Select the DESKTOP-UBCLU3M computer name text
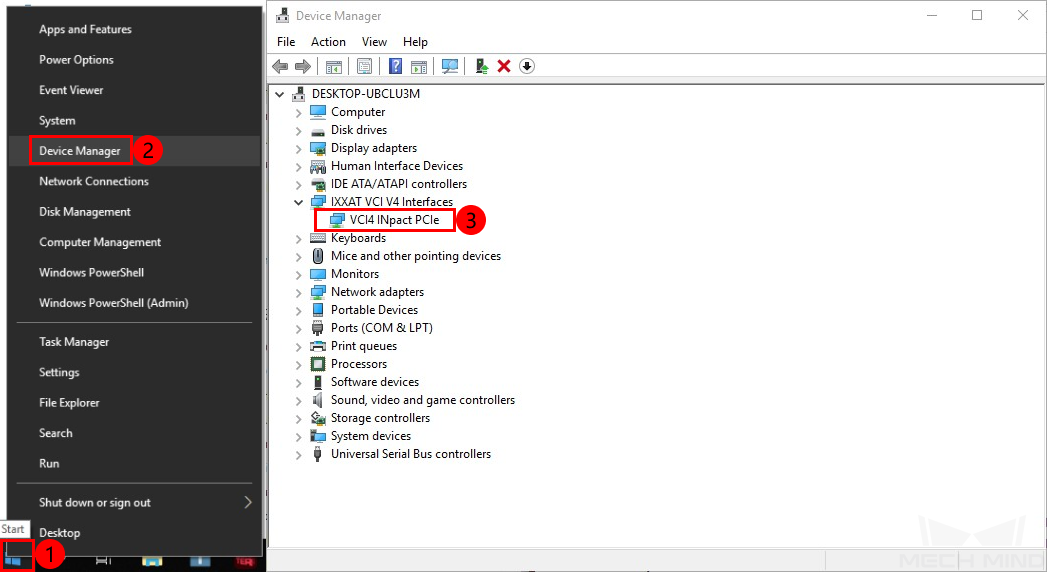Image resolution: width=1047 pixels, height=572 pixels. coord(365,94)
